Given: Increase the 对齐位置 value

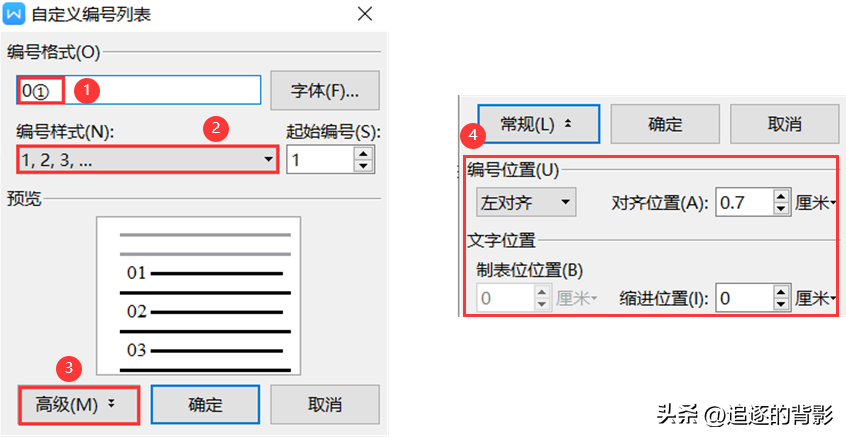Looking at the screenshot, I should 781,196.
